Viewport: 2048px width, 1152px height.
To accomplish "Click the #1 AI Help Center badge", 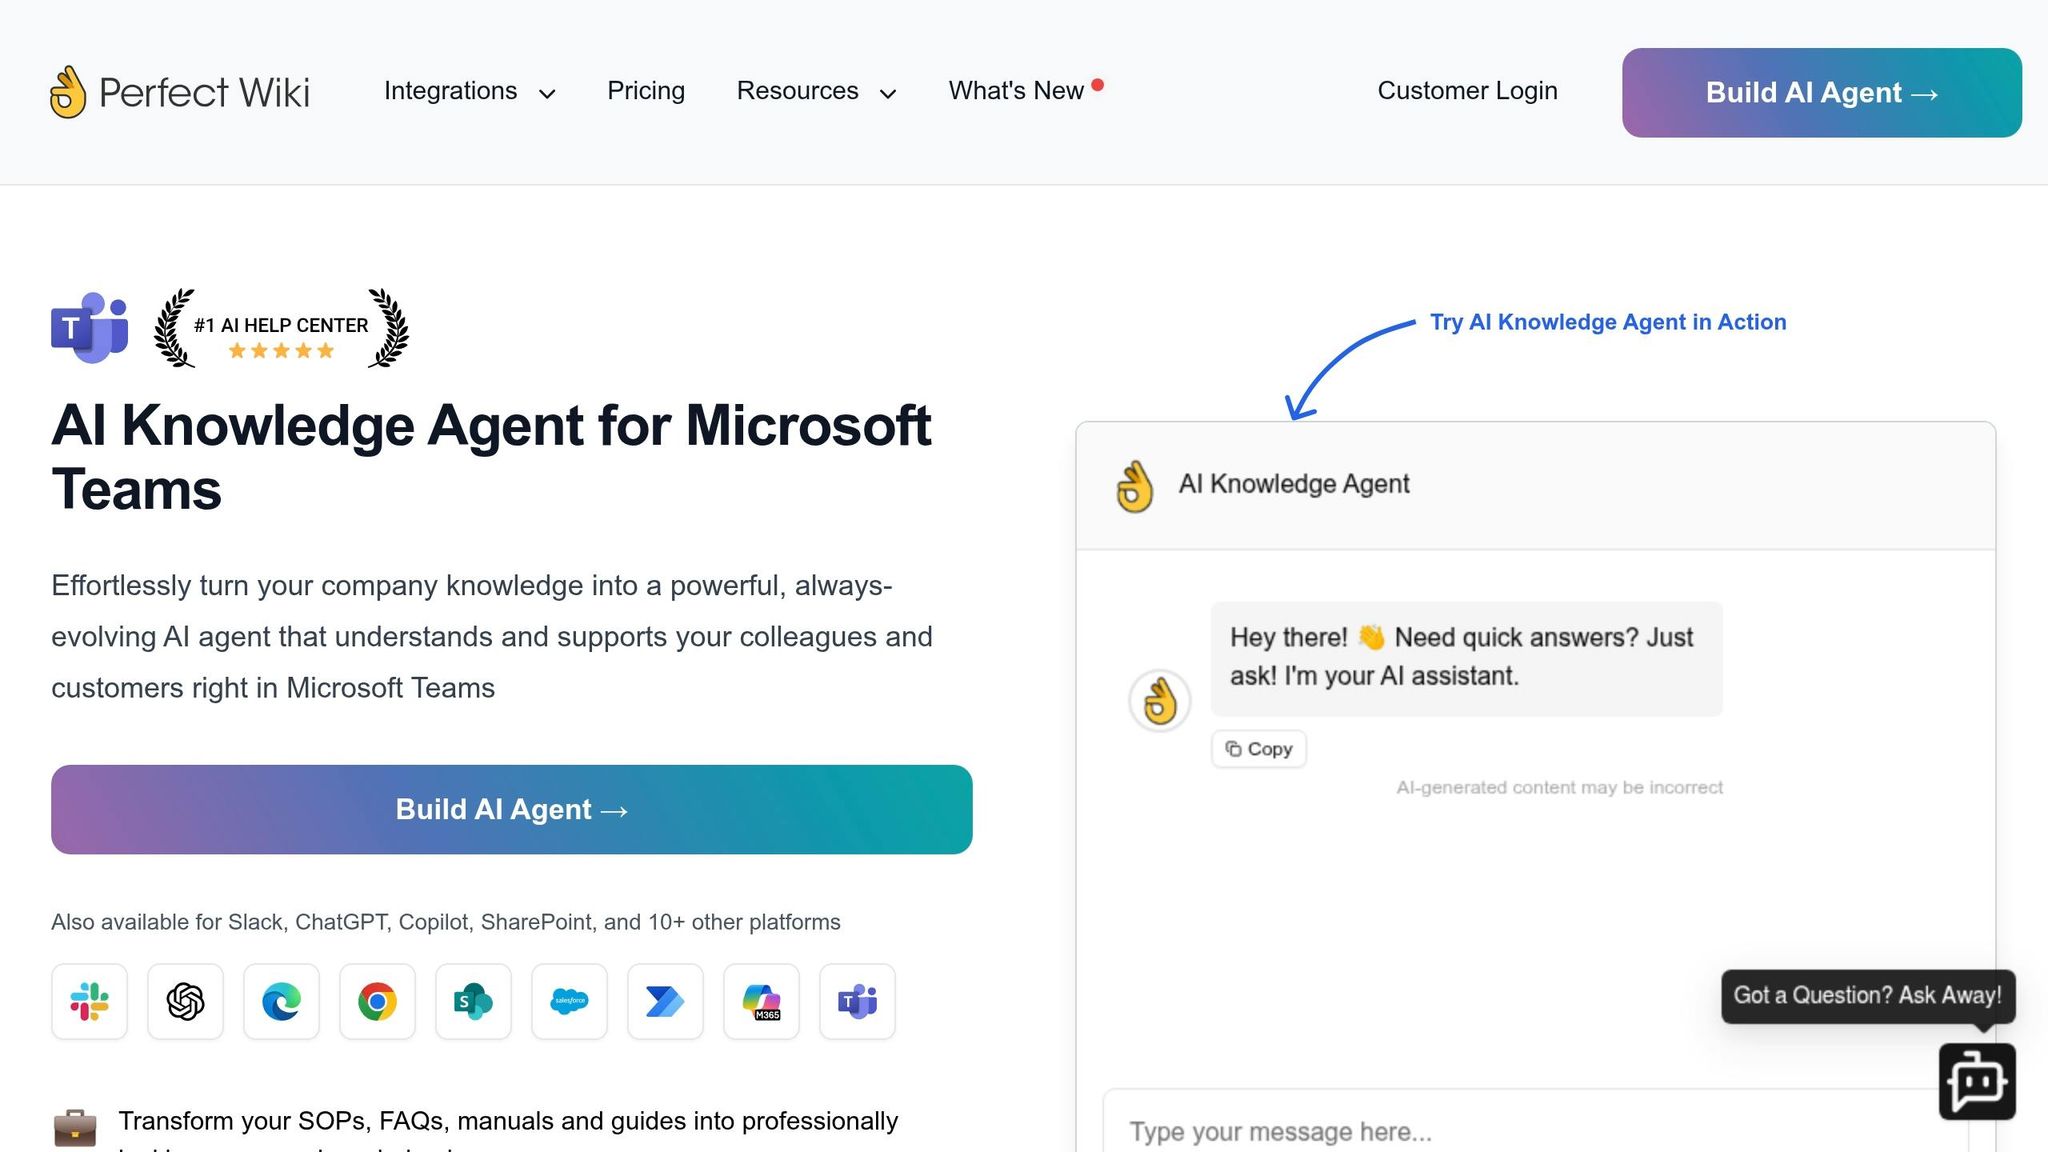I will pos(281,328).
